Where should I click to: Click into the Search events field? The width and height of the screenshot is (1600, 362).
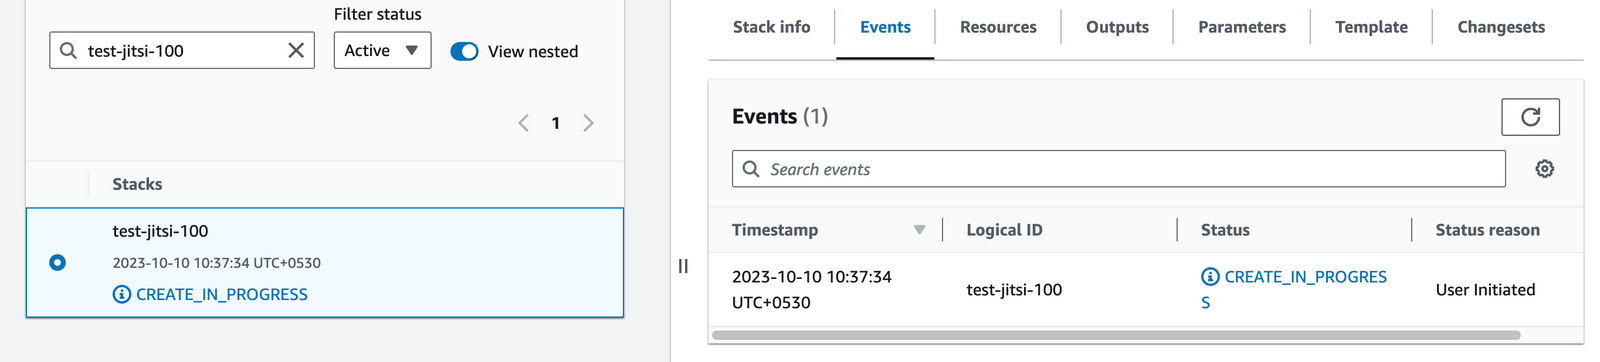[1118, 169]
